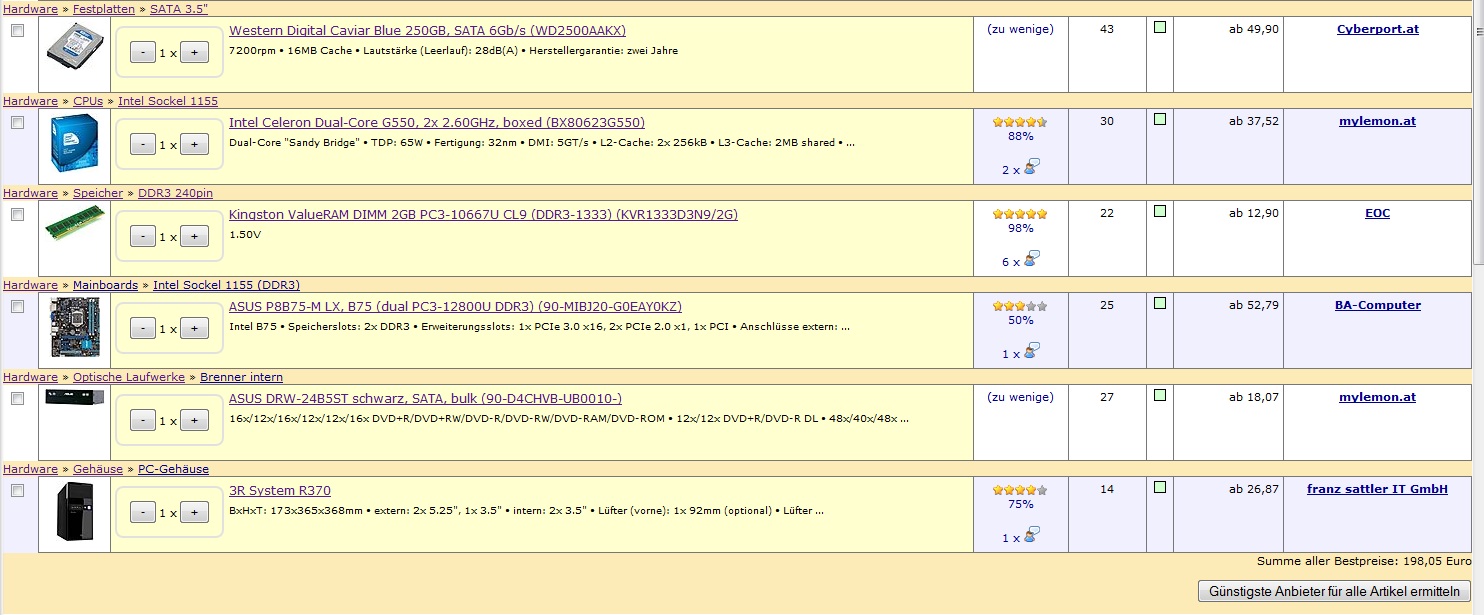The width and height of the screenshot is (1484, 615).
Task: Click (zu wenige) rating for ASUS DRW-24B5ST
Action: coord(1020,397)
